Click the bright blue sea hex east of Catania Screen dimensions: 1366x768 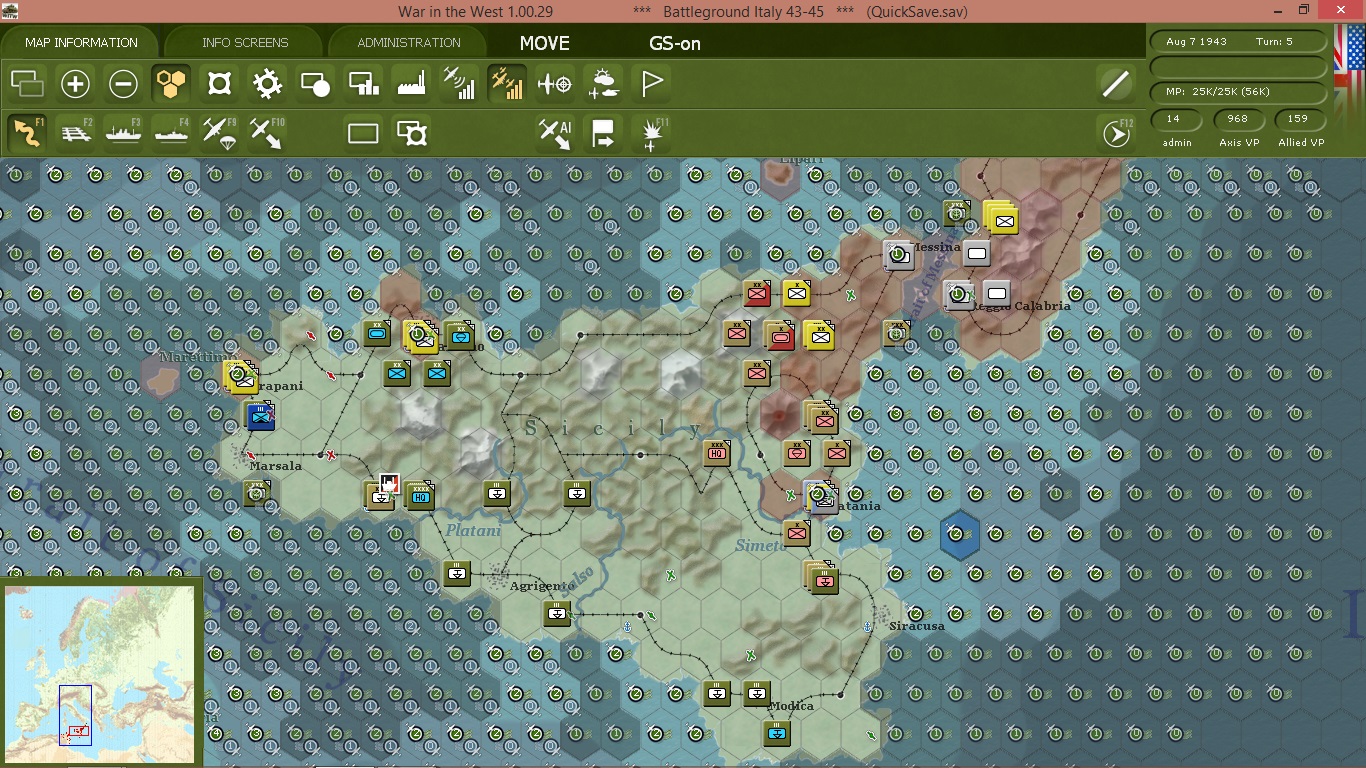coord(960,533)
